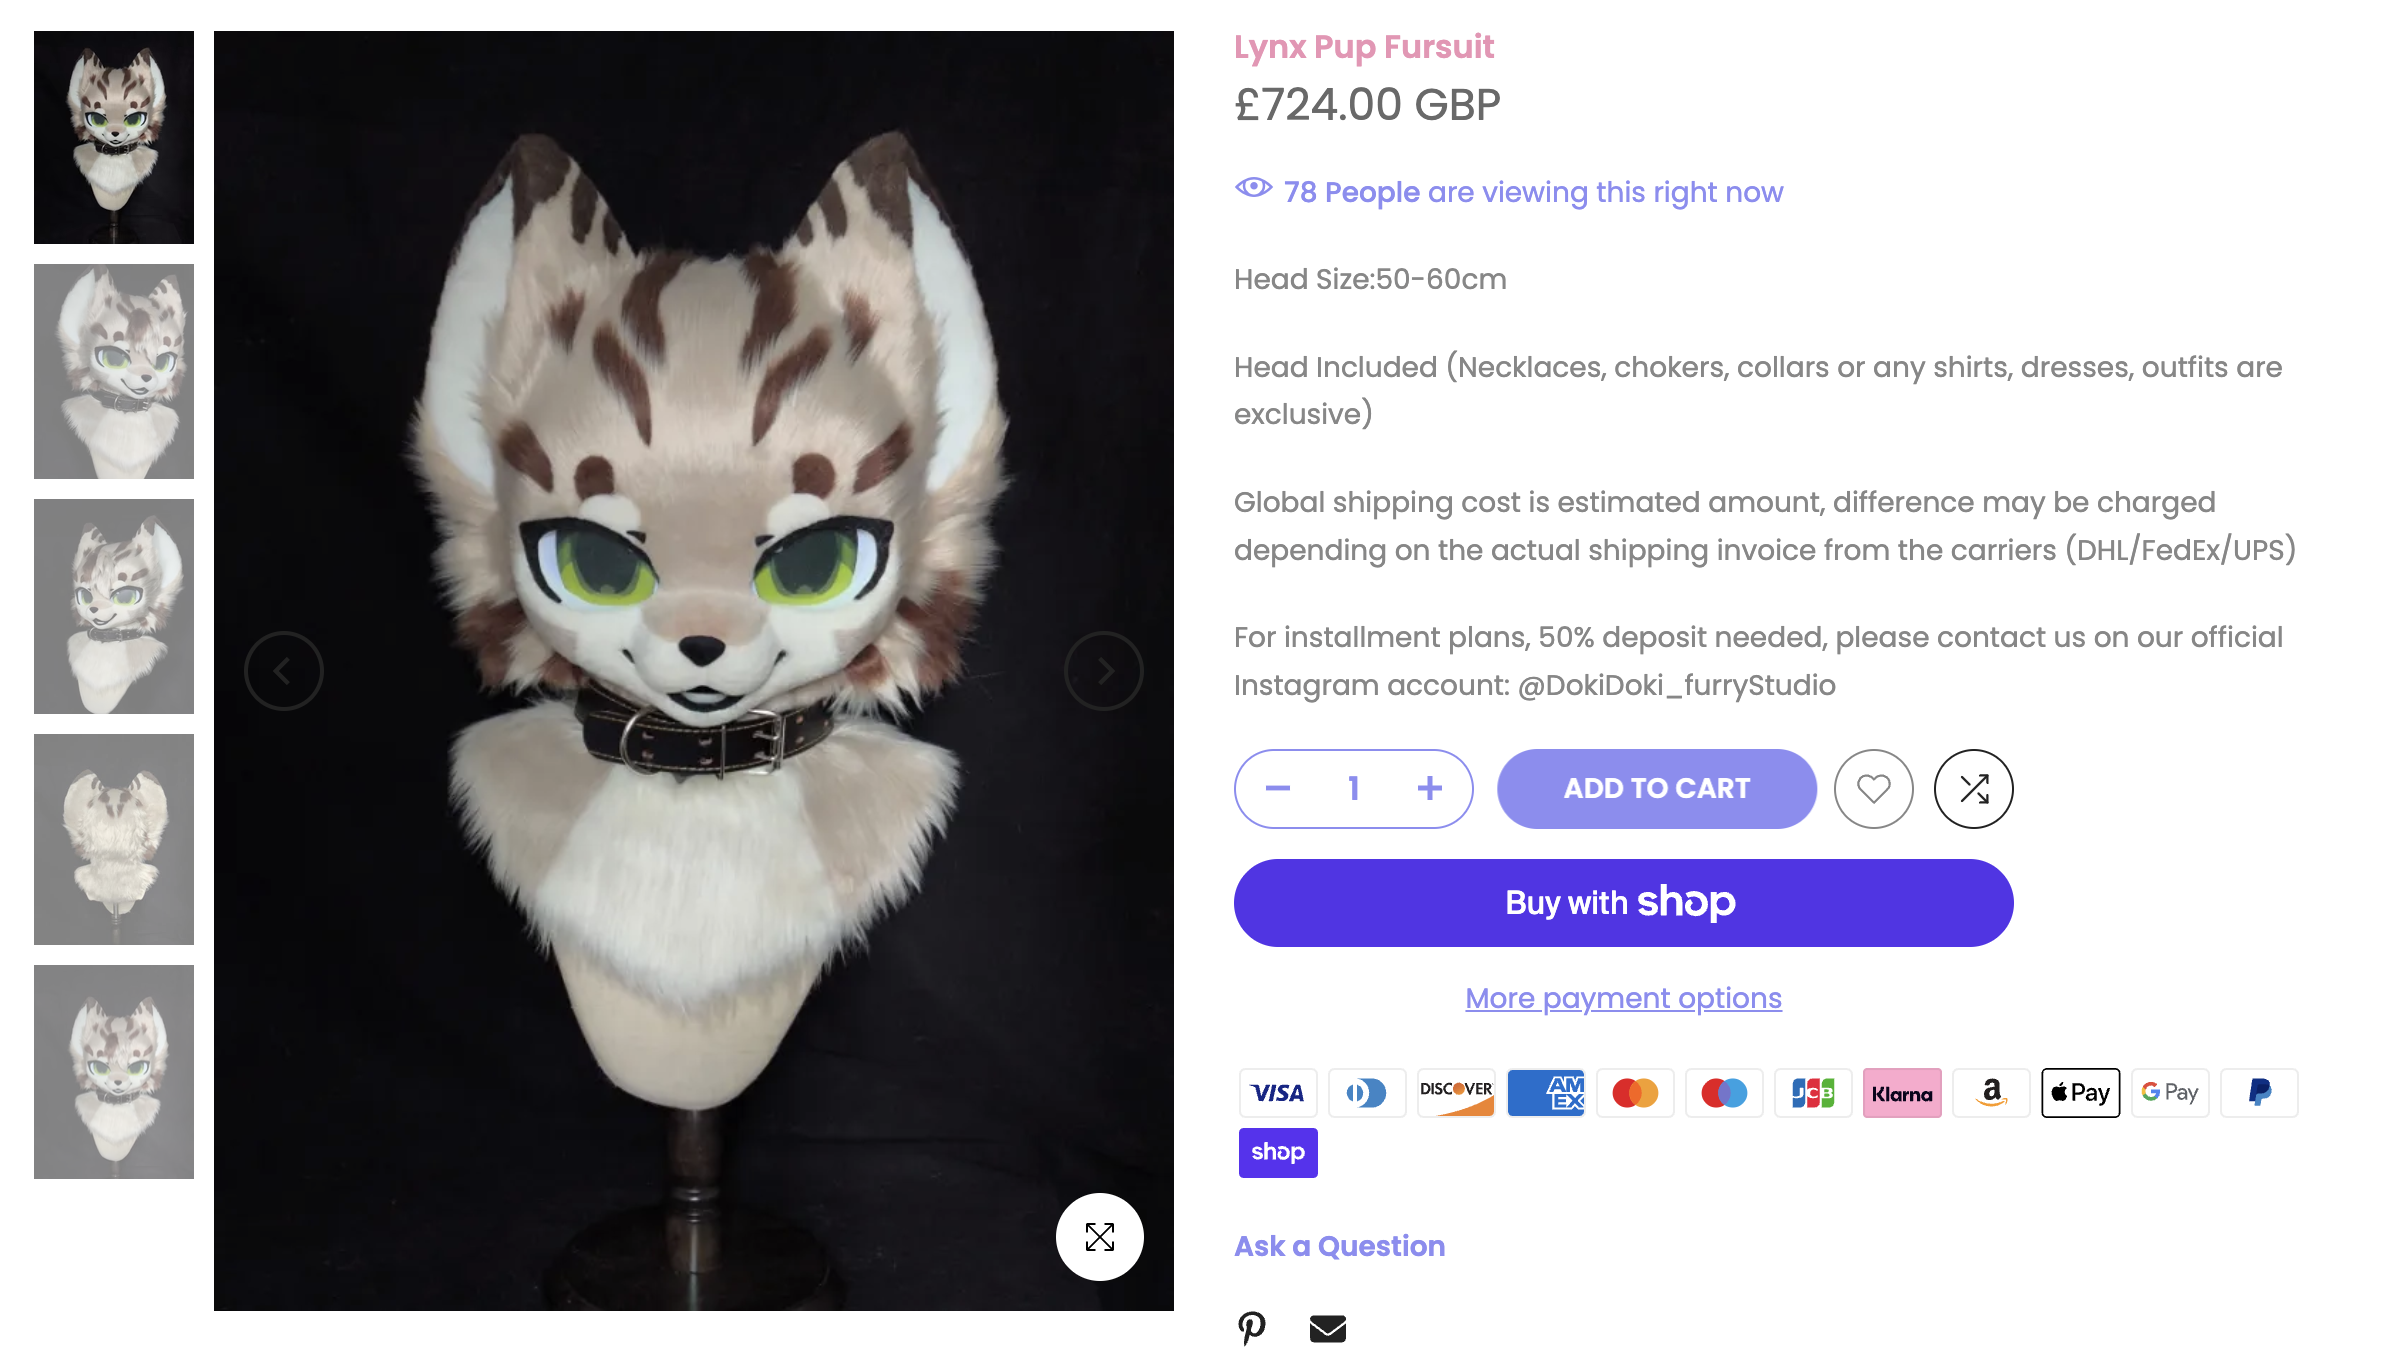Share product via email envelope icon
This screenshot has height=1366, width=2382.
pyautogui.click(x=1327, y=1328)
